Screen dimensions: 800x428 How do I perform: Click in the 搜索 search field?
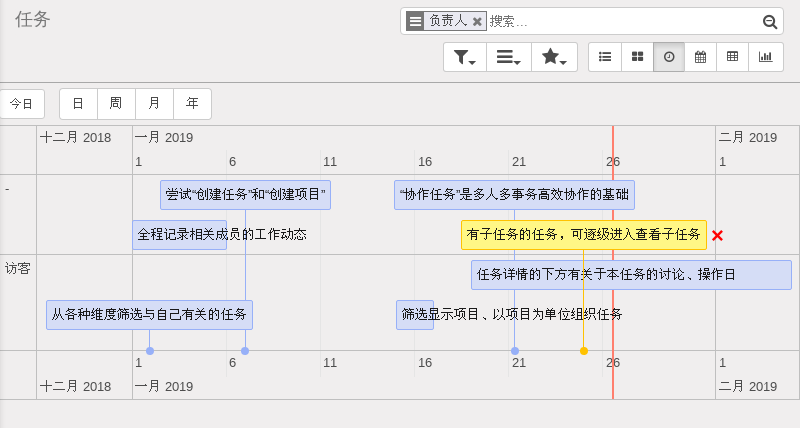(620, 21)
